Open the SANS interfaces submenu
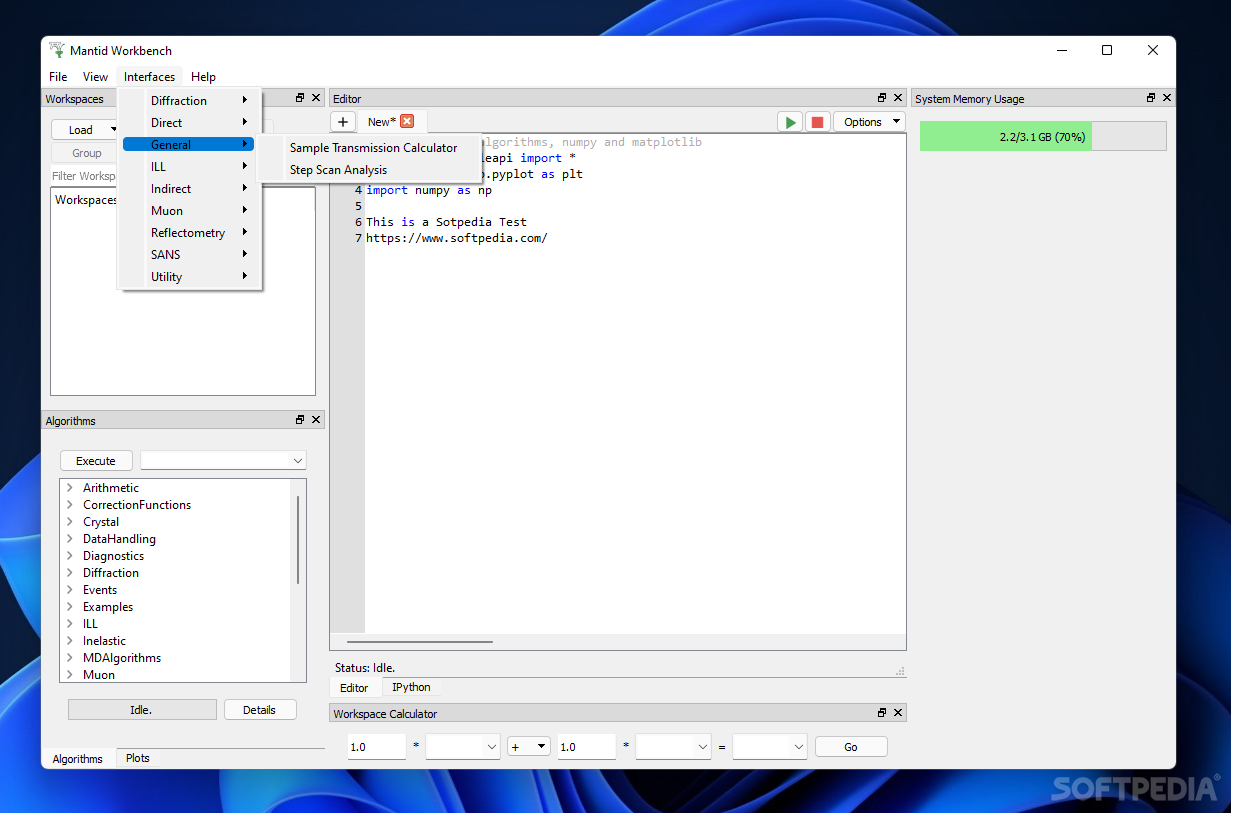This screenshot has height=816, width=1236. tap(189, 254)
